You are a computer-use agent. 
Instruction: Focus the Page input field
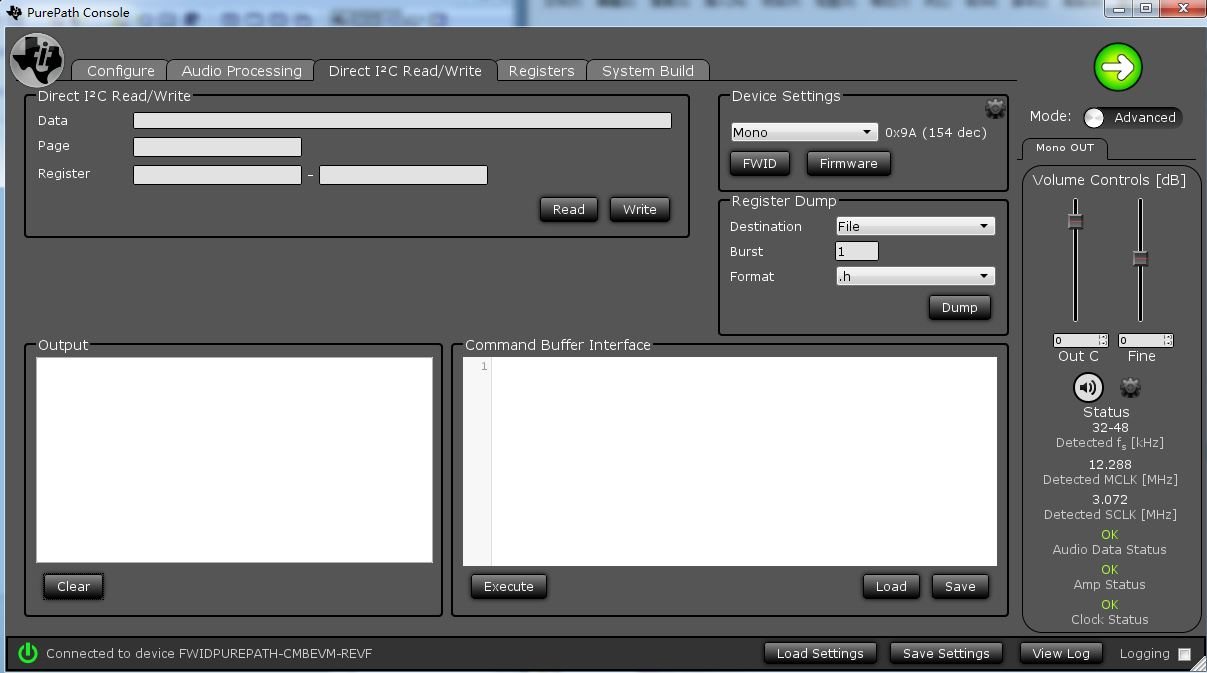(217, 147)
